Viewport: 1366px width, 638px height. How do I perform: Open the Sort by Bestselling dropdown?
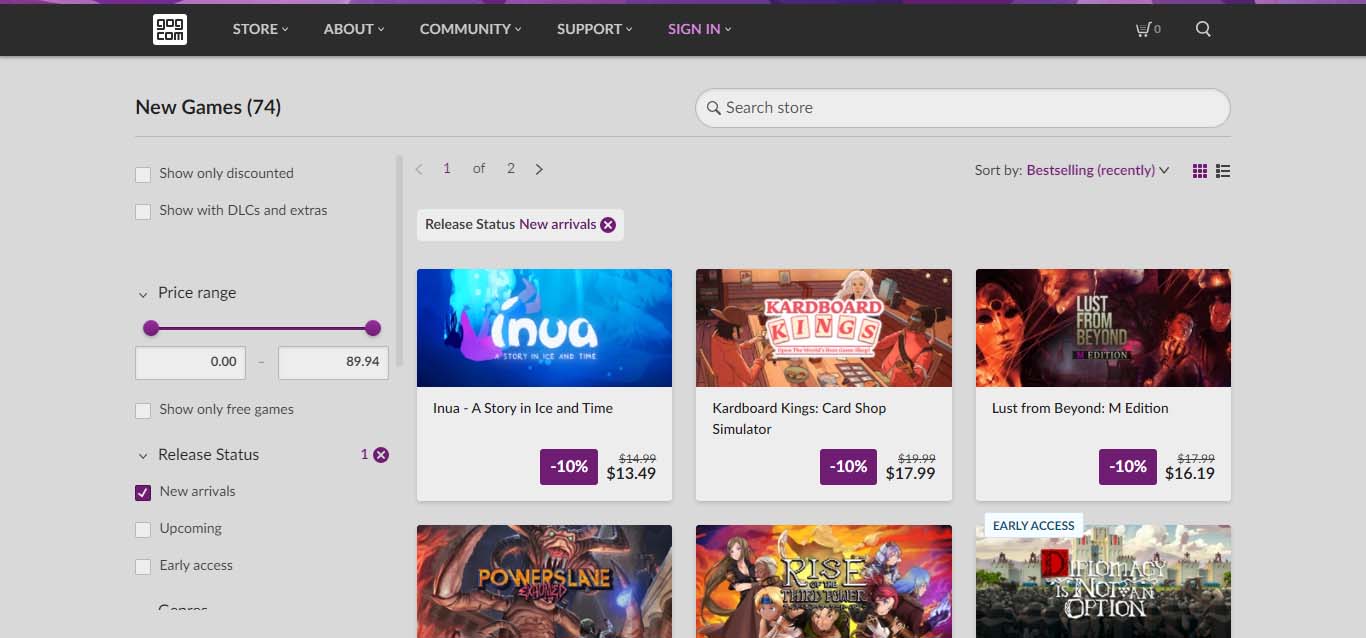coord(1095,170)
